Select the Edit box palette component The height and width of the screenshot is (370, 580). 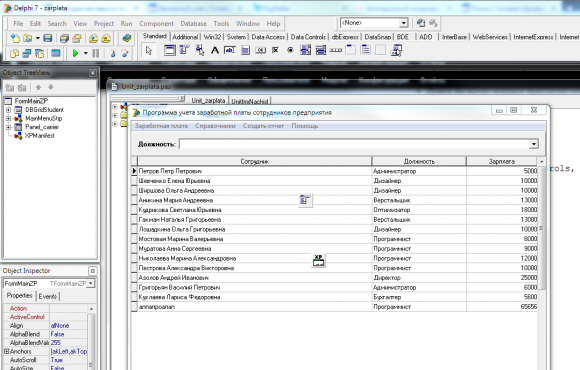pos(230,50)
